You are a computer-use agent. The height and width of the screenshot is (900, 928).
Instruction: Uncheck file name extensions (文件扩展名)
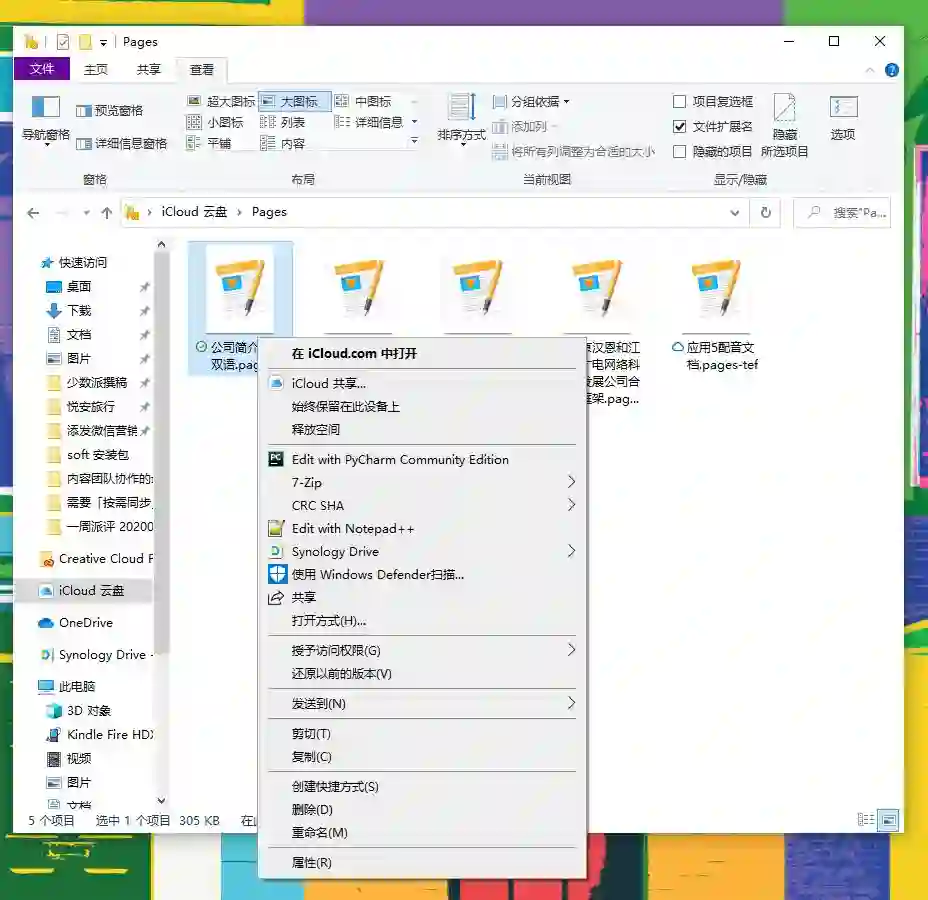point(679,127)
